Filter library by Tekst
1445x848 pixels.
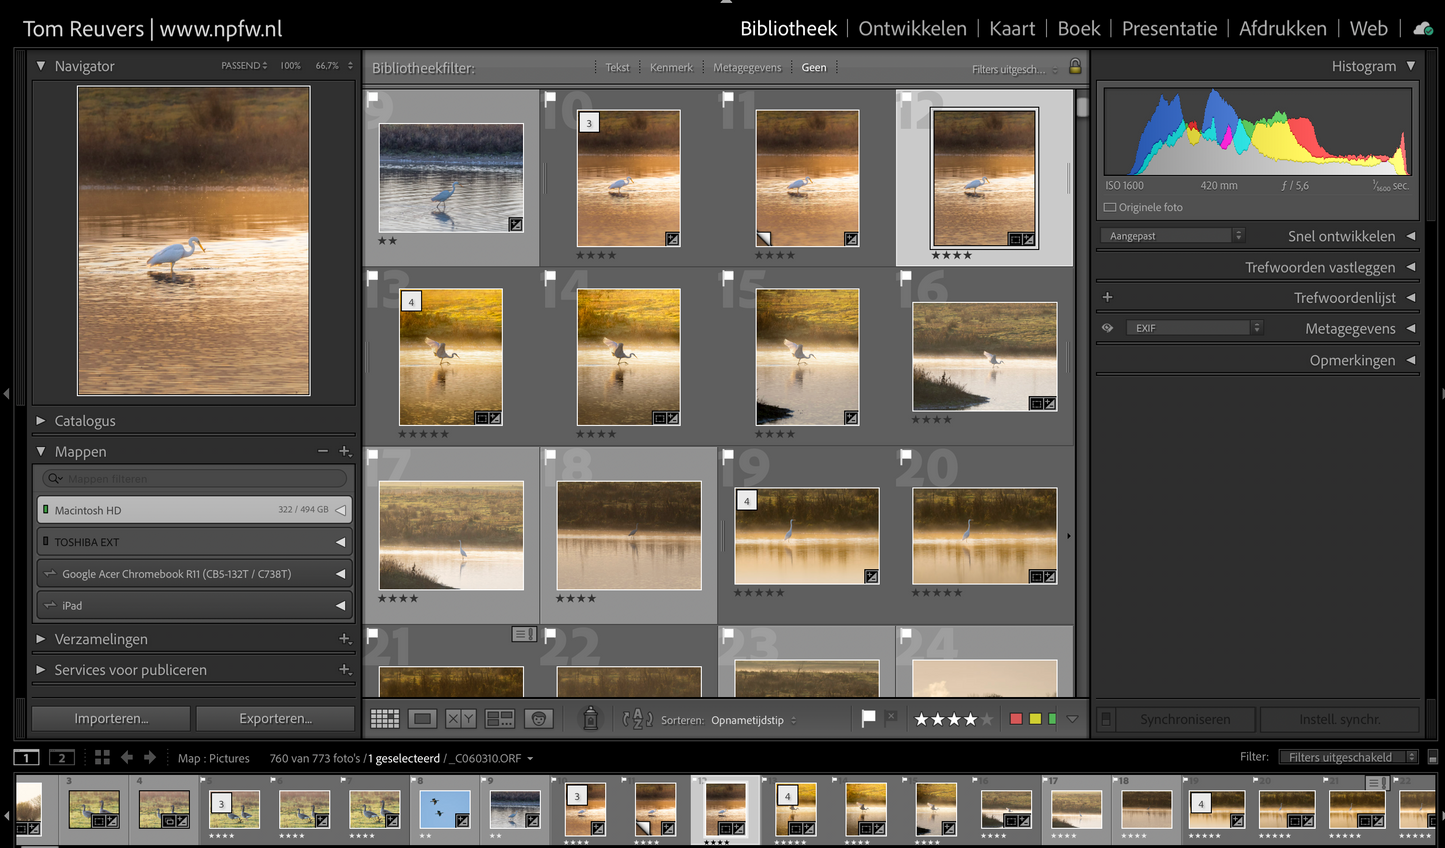point(618,67)
